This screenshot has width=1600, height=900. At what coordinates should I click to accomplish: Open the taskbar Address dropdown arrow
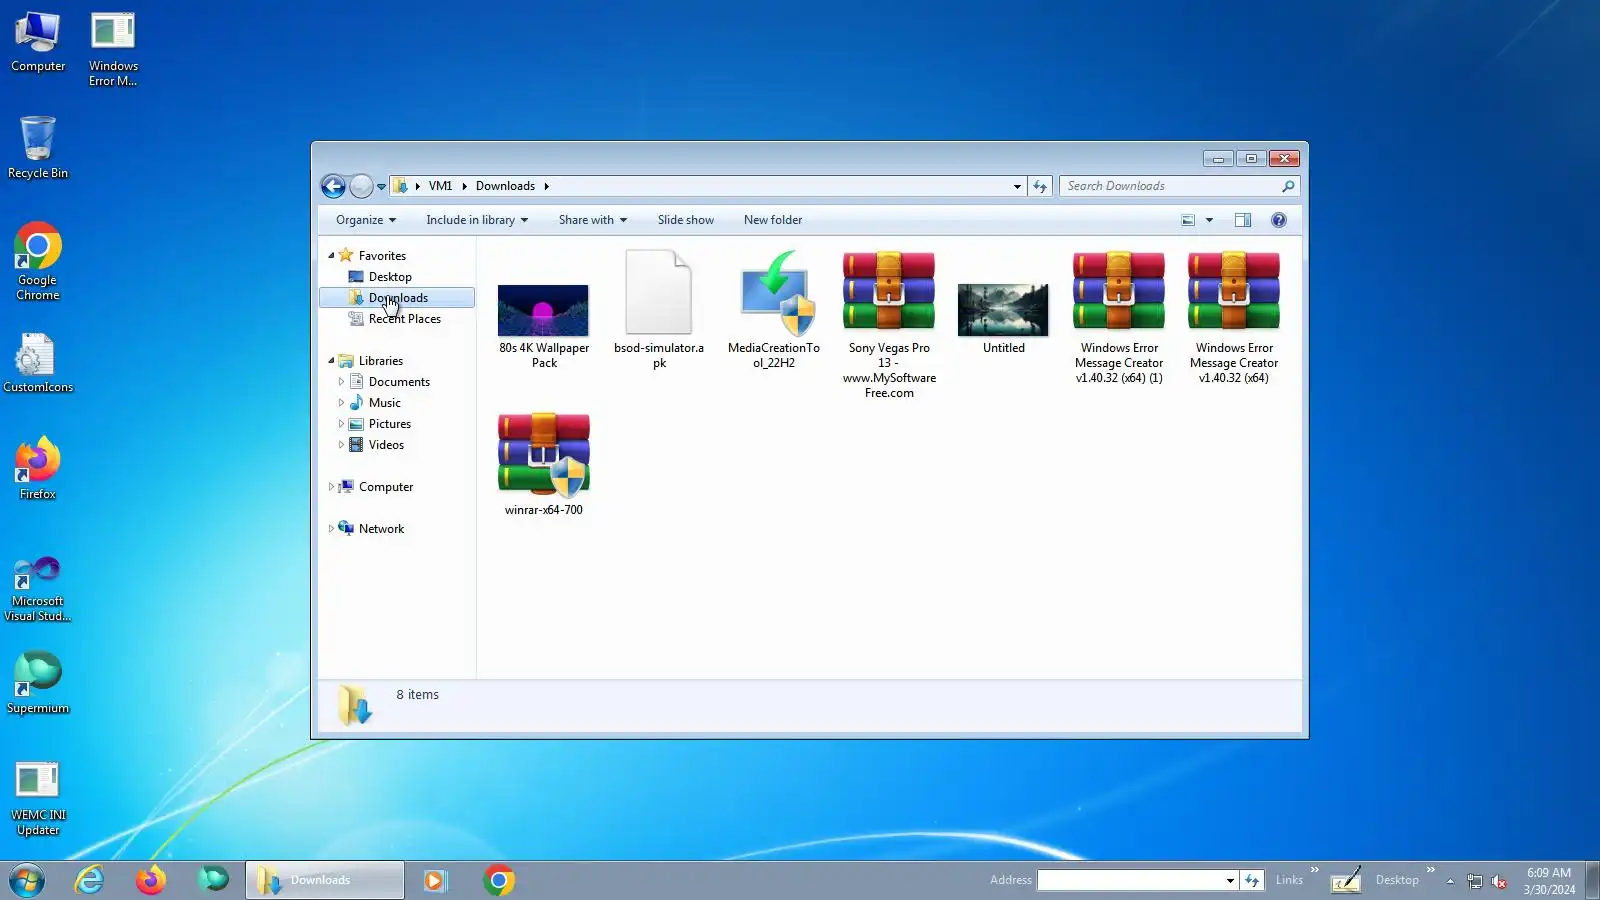(1230, 881)
